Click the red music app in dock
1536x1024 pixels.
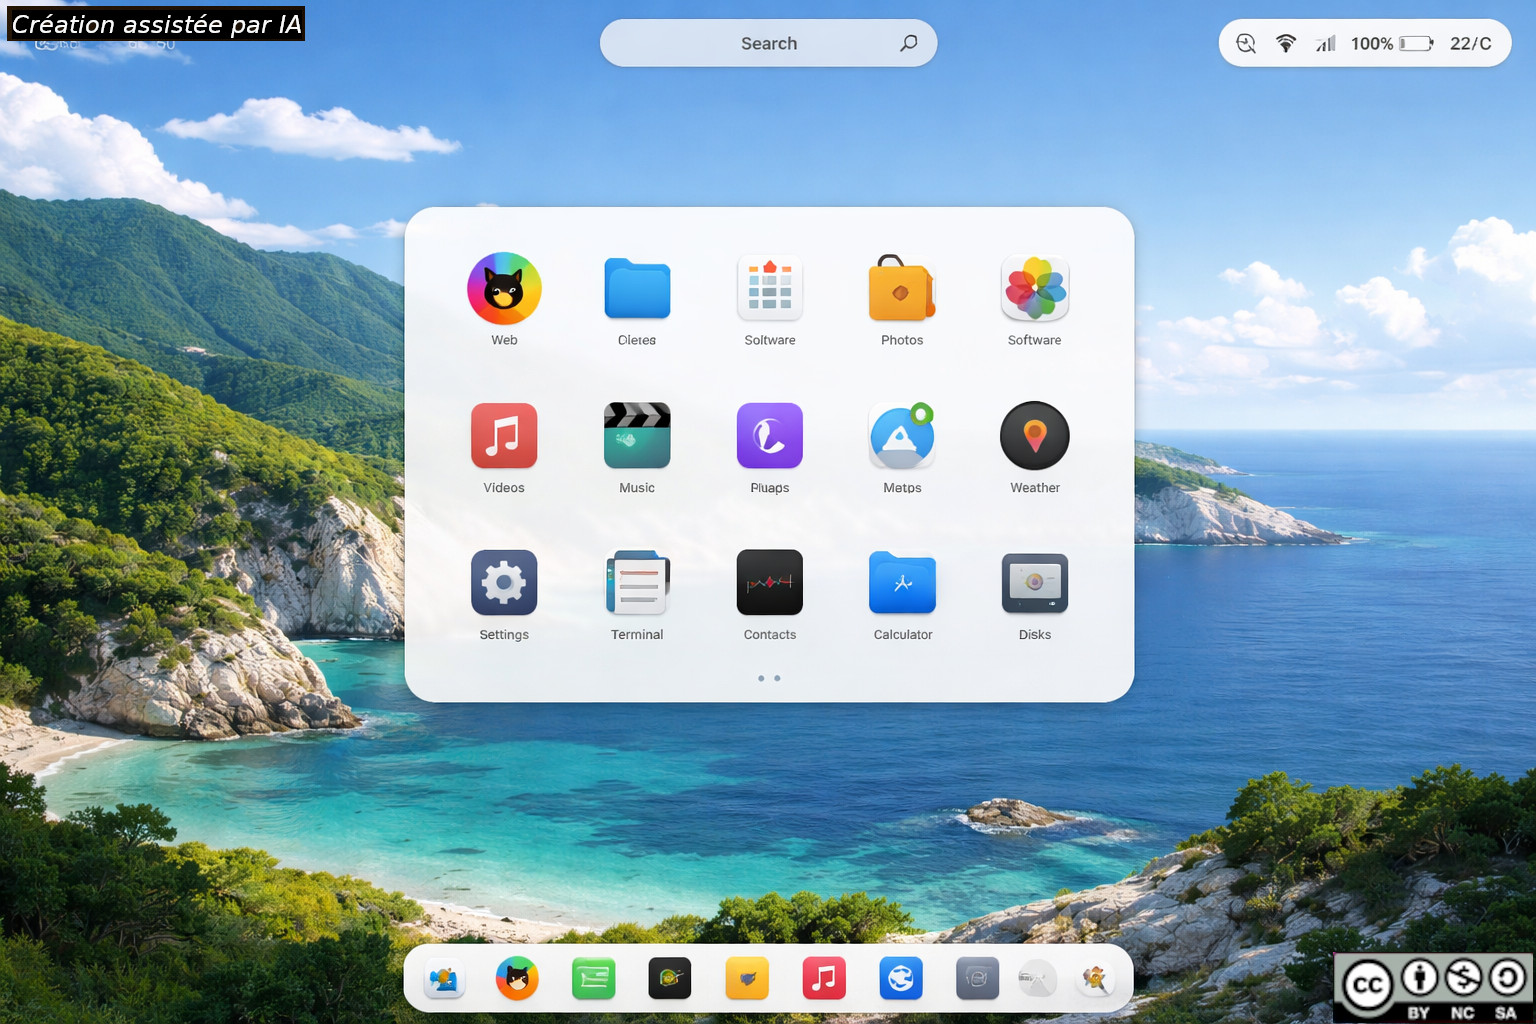pyautogui.click(x=824, y=978)
